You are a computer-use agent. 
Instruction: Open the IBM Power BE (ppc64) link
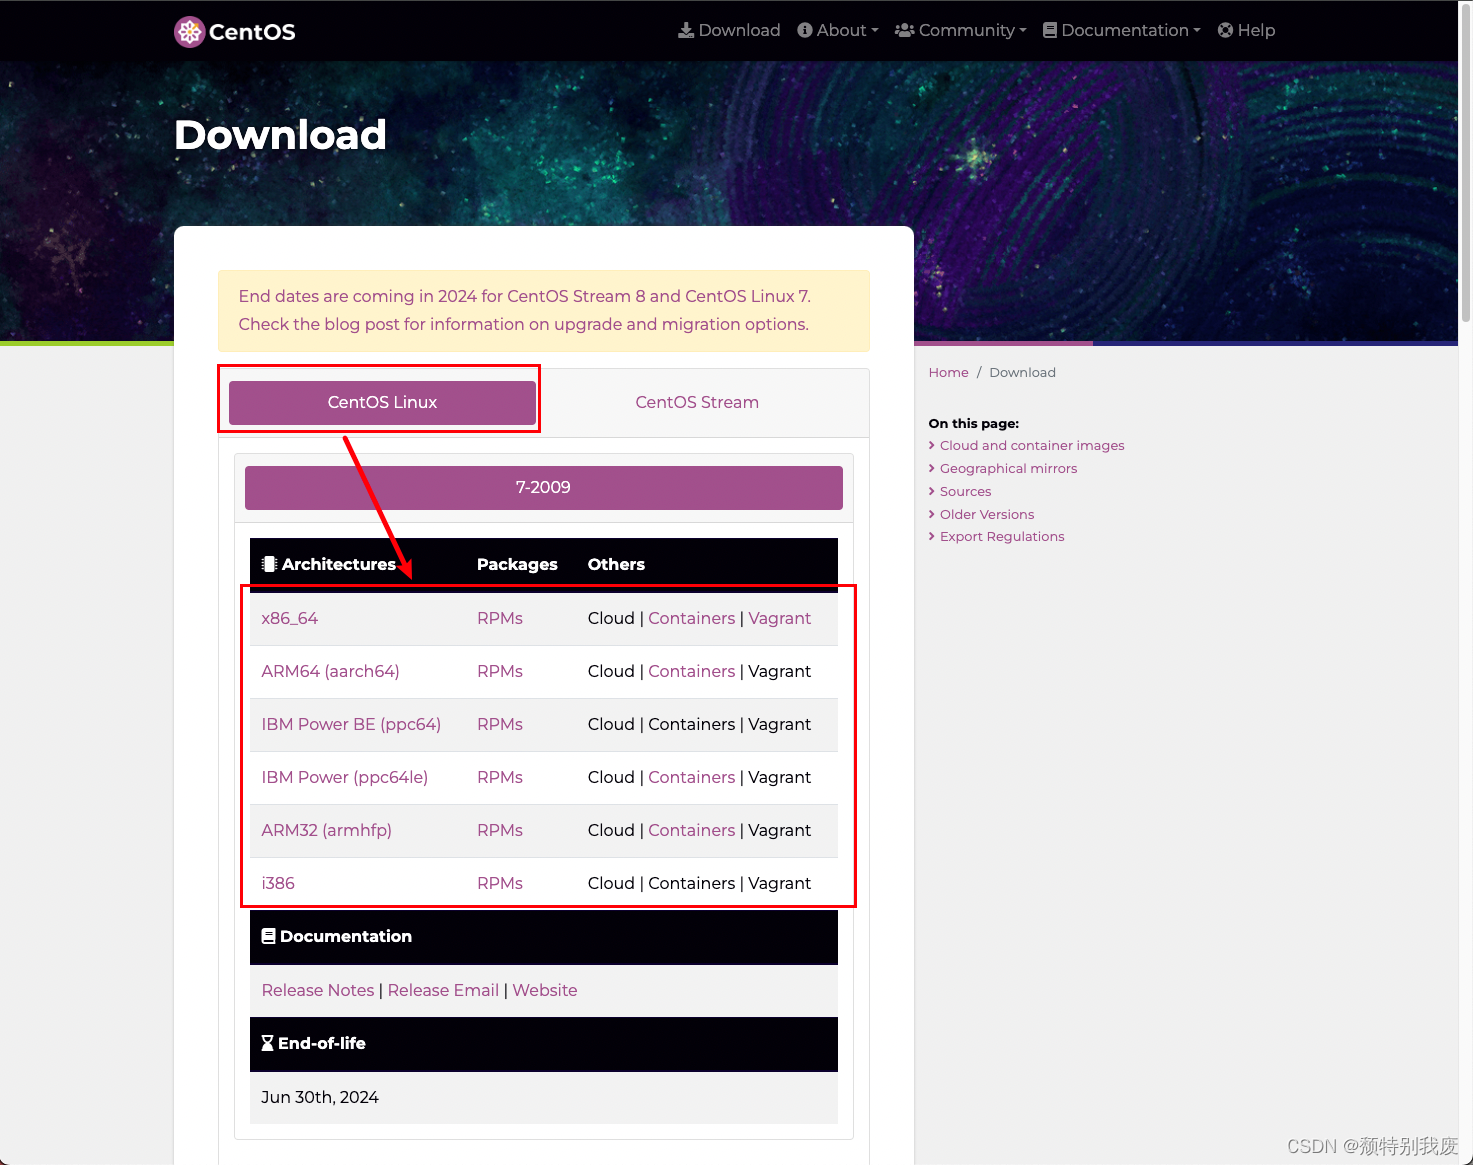click(351, 724)
